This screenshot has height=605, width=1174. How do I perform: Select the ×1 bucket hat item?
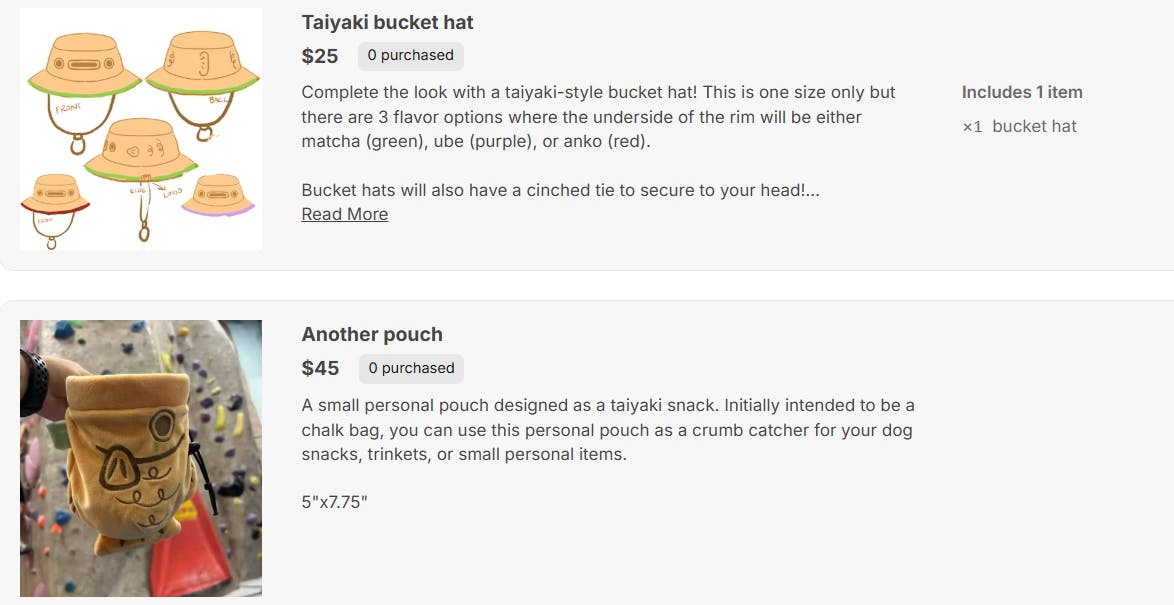pyautogui.click(x=1019, y=126)
